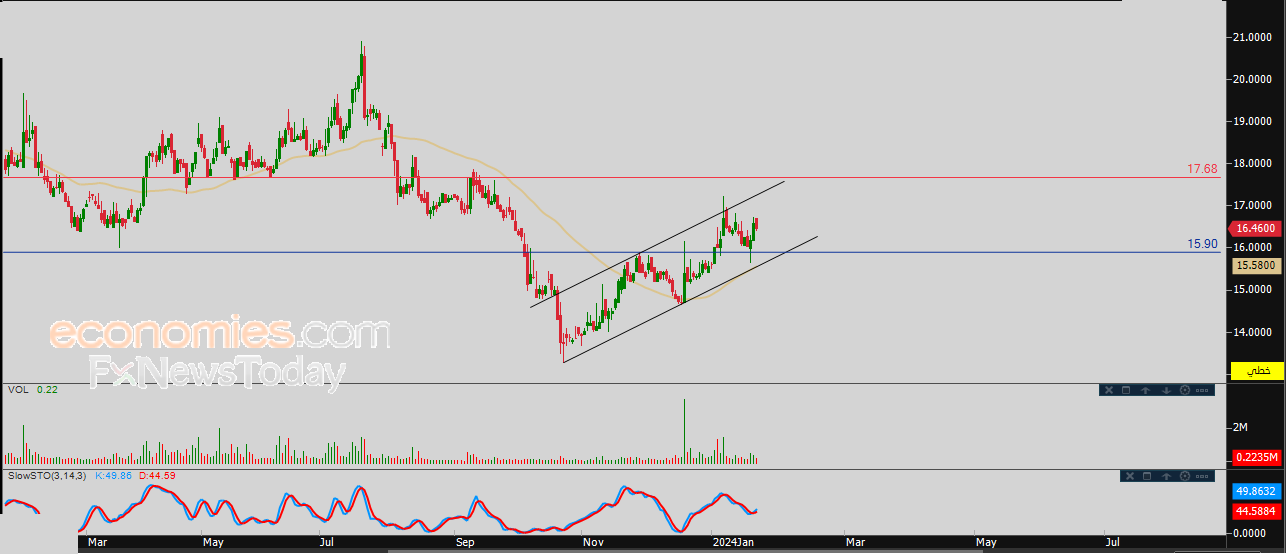This screenshot has height=554, width=1286.
Task: Click the D:44.59 stochastic reading
Action: point(158,475)
